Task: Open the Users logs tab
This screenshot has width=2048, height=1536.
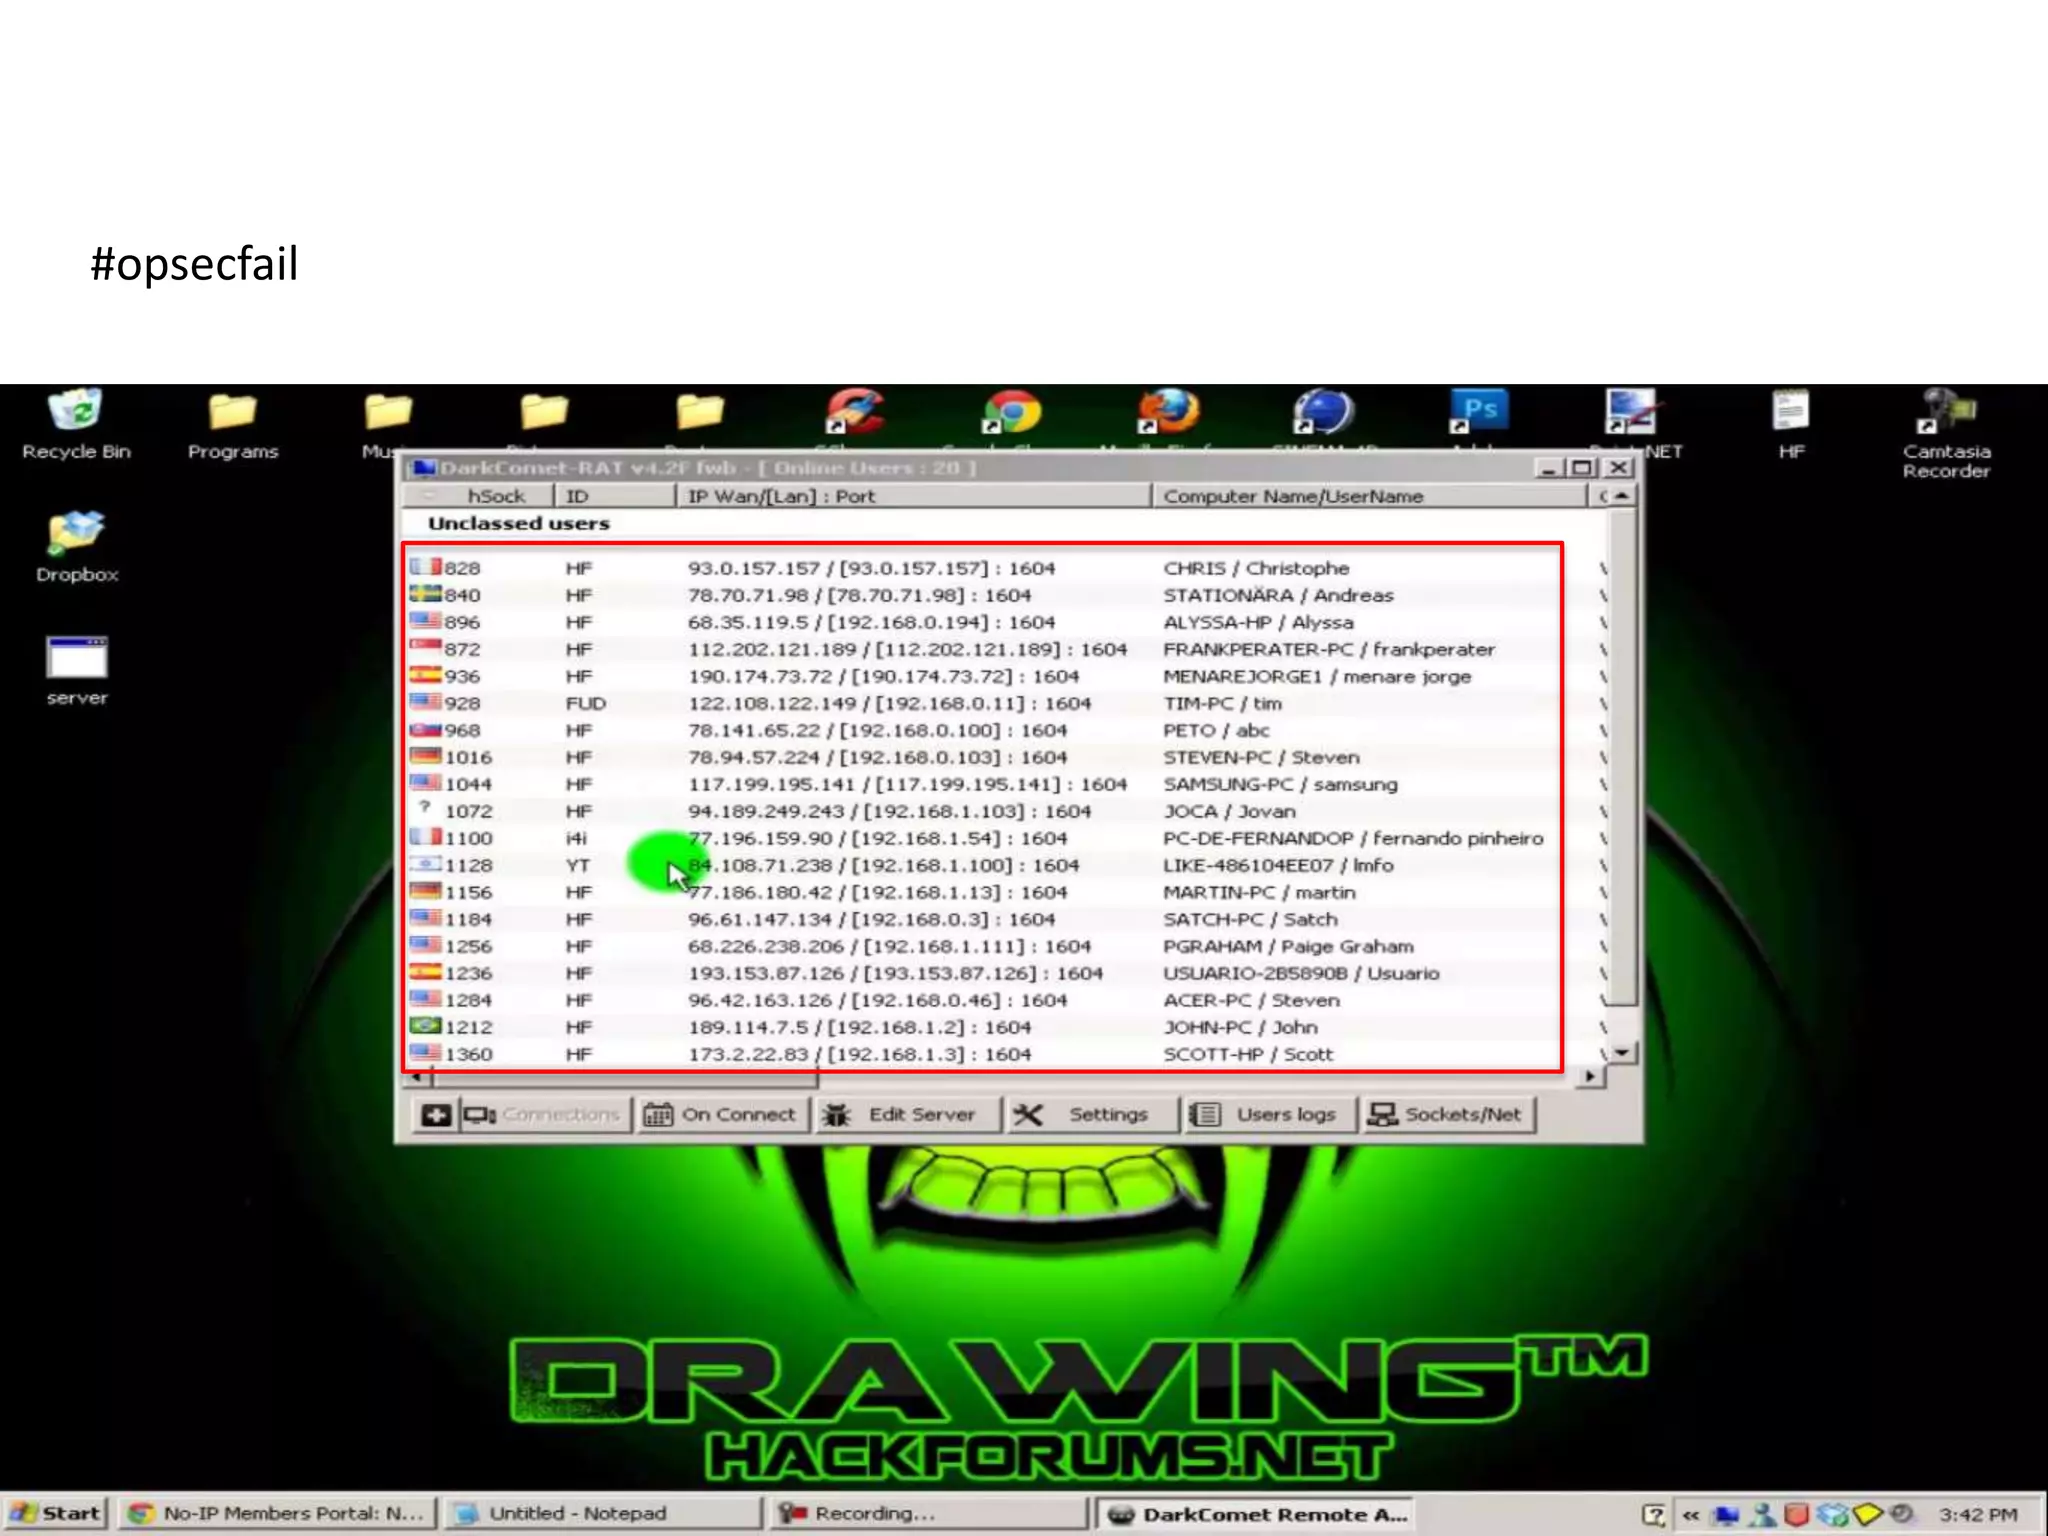Action: (1270, 1114)
